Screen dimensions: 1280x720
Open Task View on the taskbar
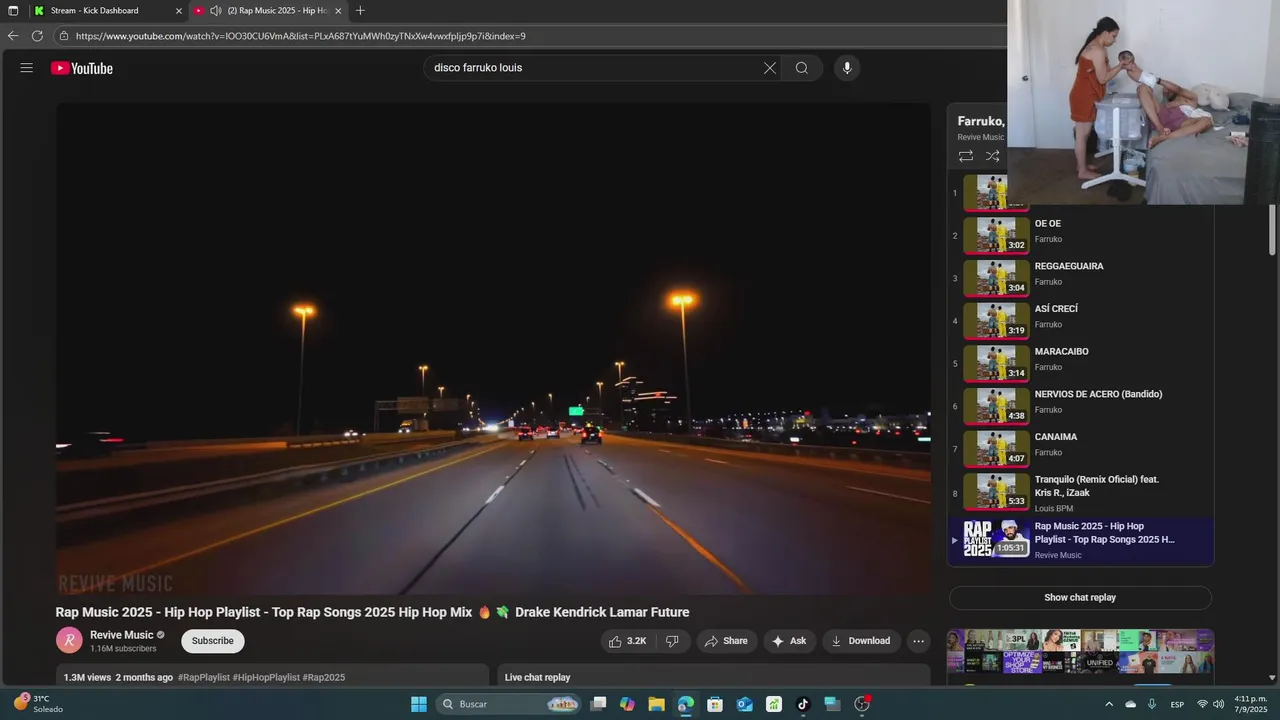click(x=598, y=704)
